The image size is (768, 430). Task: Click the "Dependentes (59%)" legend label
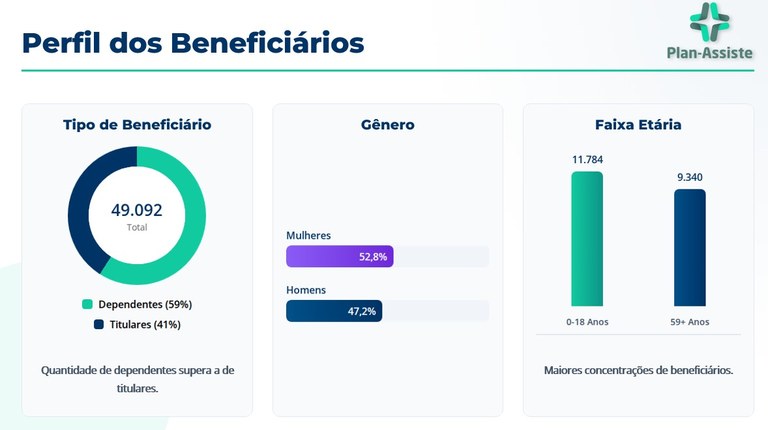145,304
